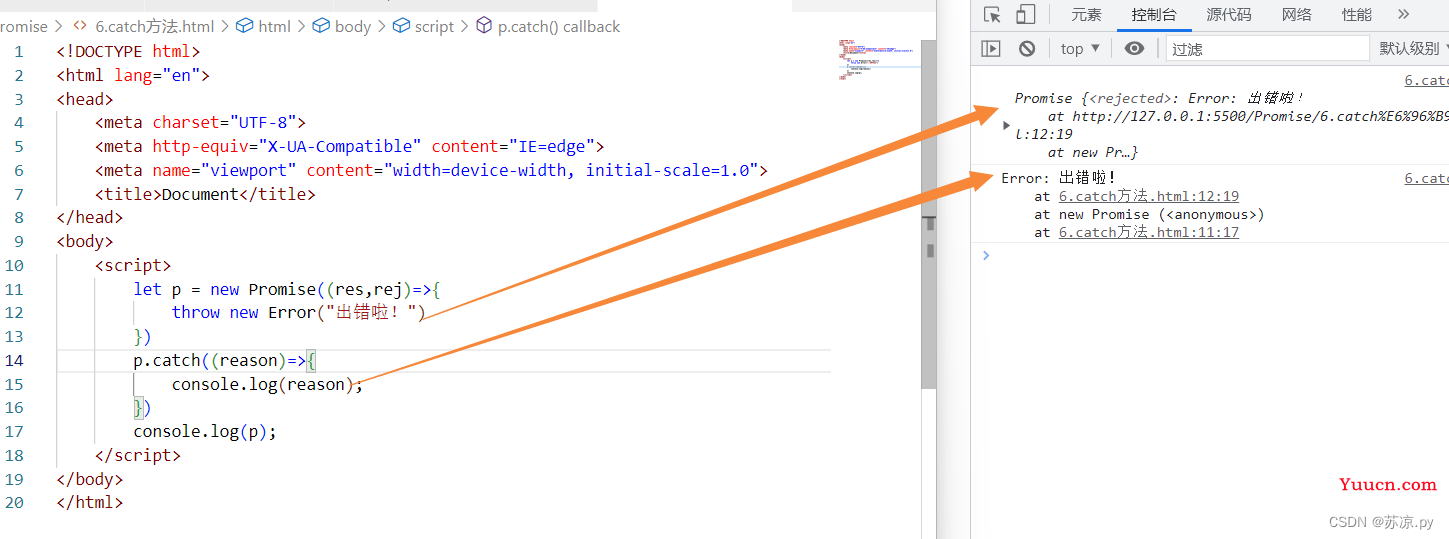Click the let p = new Promise line
The width and height of the screenshot is (1449, 539).
(287, 289)
